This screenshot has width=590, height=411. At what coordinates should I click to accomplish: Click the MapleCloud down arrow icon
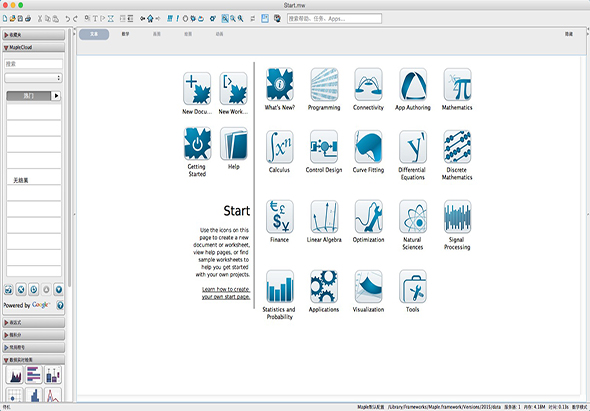coord(58,289)
